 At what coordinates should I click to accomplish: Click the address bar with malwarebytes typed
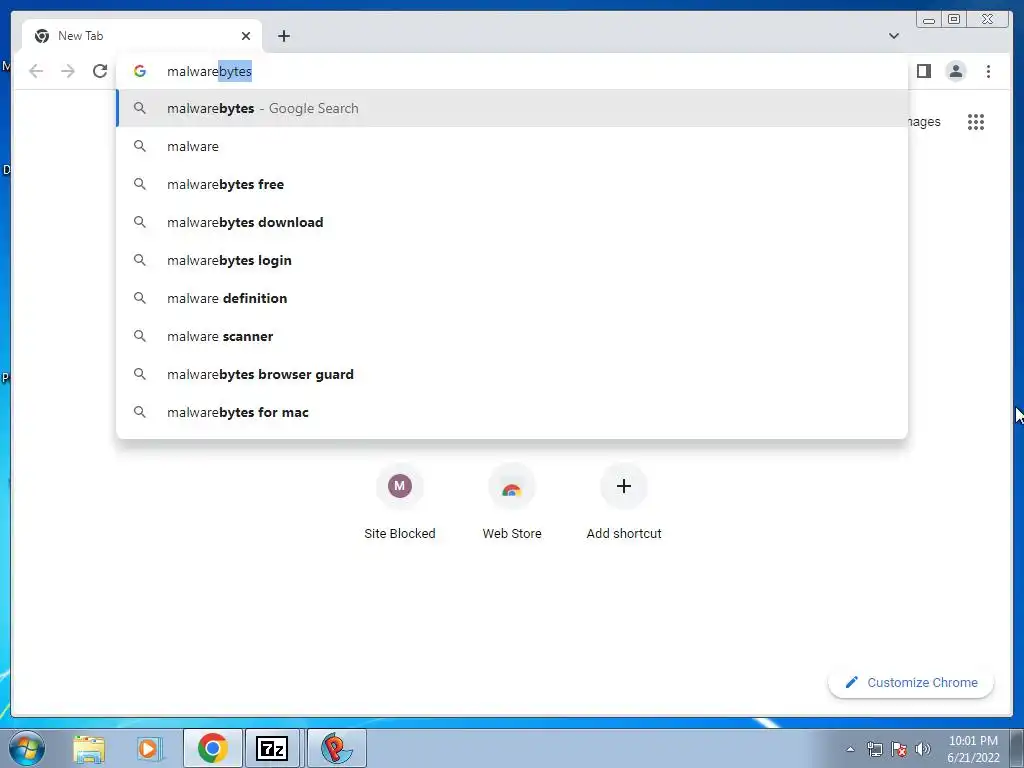tap(512, 71)
